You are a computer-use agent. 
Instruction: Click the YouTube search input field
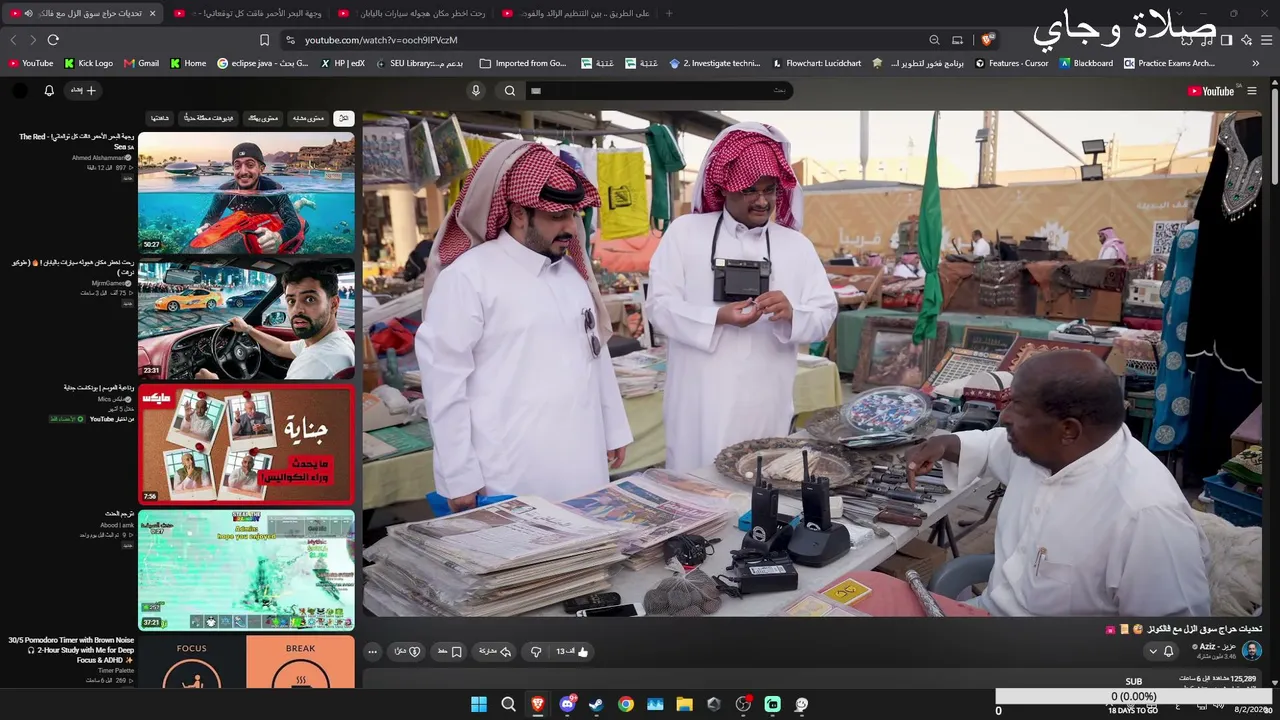pyautogui.click(x=660, y=90)
